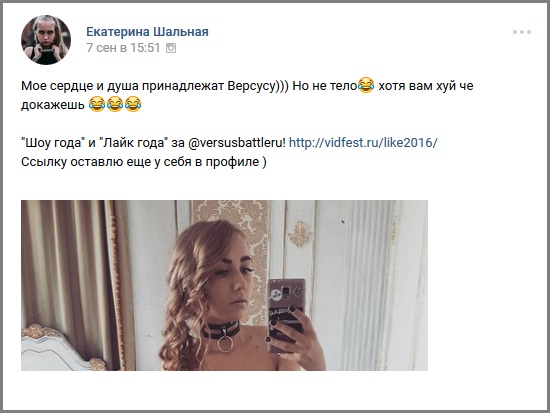Open the attached mirror selfie photo
Viewport: 550px width, 413px height.
tap(224, 285)
